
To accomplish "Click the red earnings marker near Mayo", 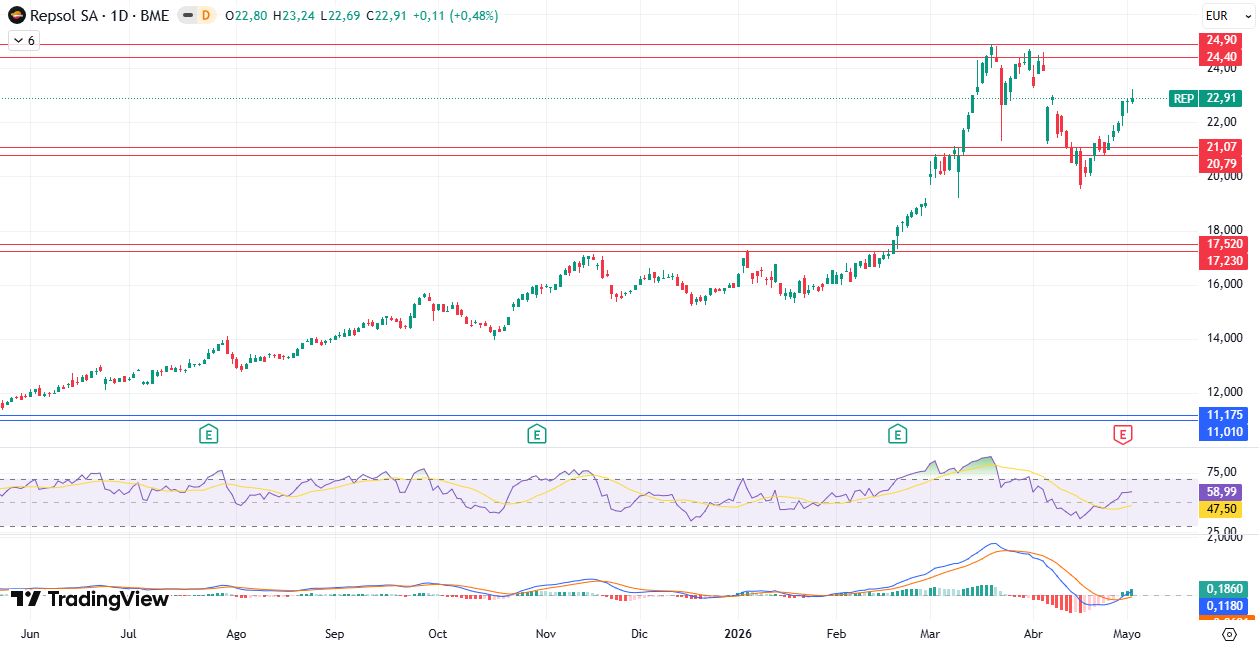I will tap(1124, 434).
